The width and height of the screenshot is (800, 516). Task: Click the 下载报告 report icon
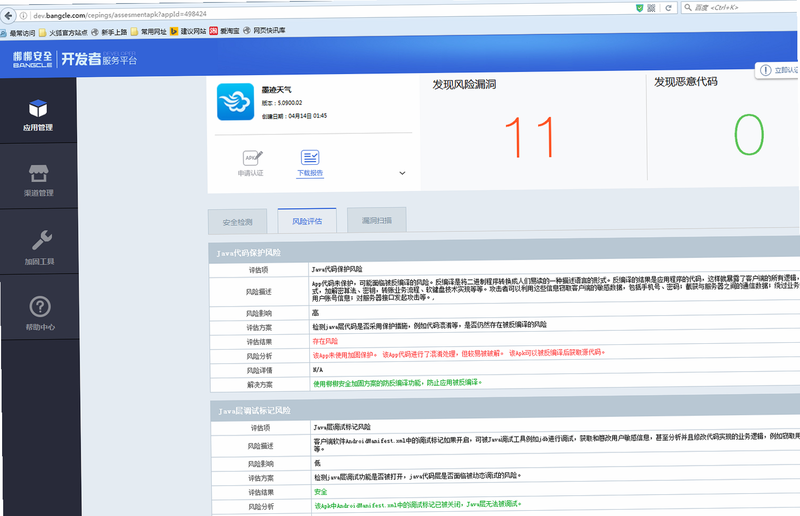(x=310, y=157)
